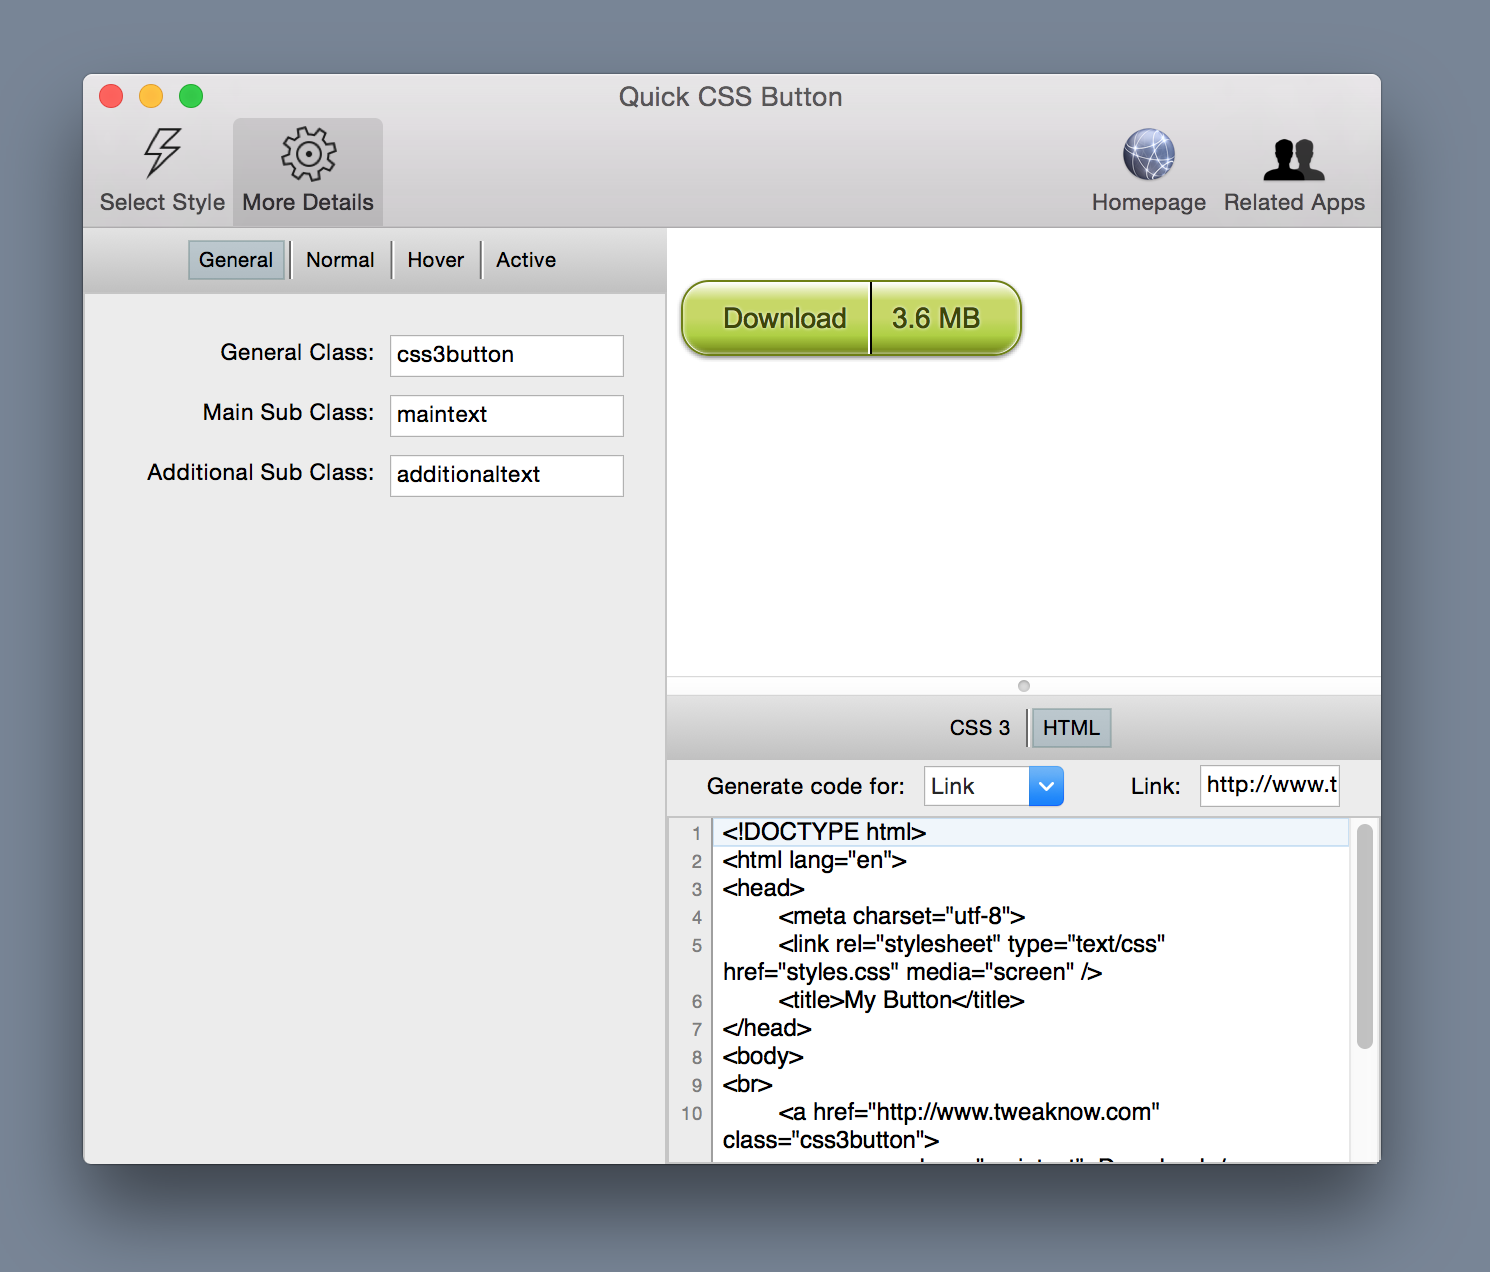Switch to the CSS 3 code view
The height and width of the screenshot is (1272, 1490).
(x=979, y=727)
